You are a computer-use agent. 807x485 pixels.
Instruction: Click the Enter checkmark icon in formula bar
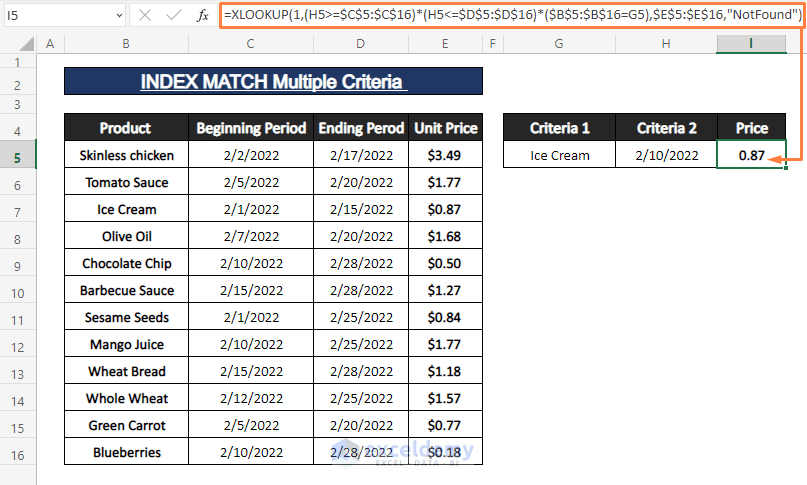(173, 16)
